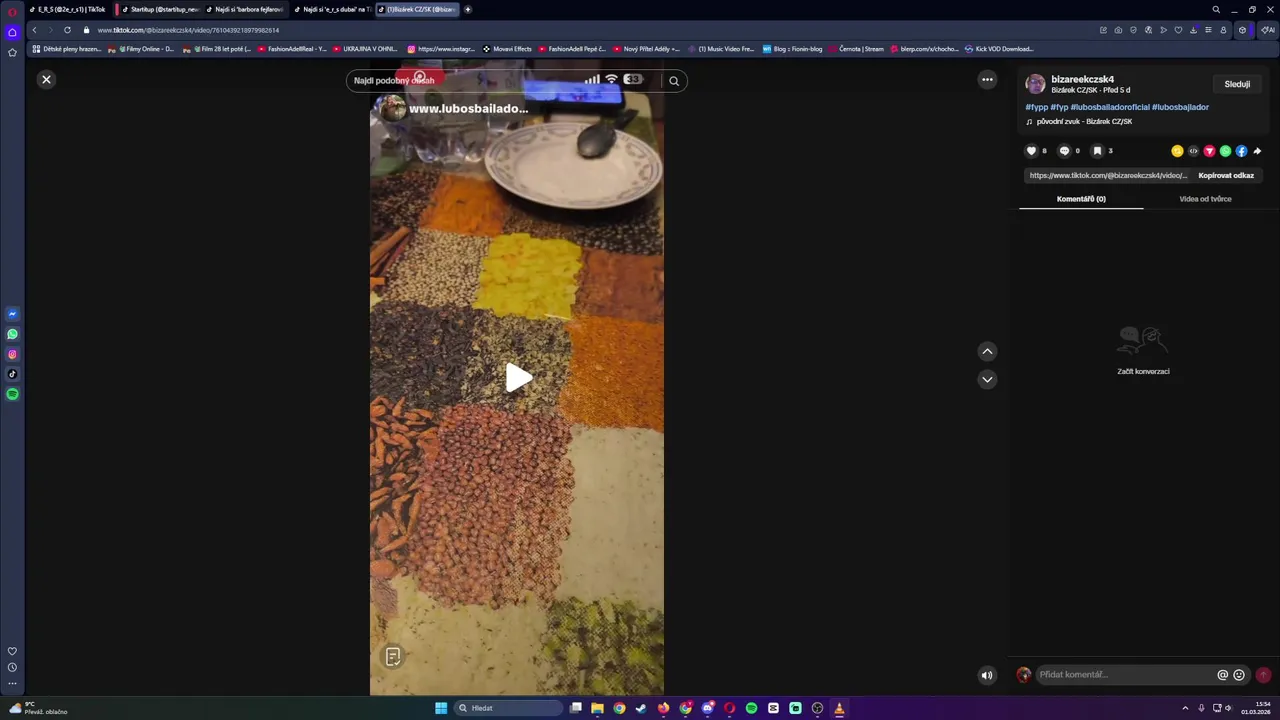Open Spotify in Opera sidebar

[12, 394]
